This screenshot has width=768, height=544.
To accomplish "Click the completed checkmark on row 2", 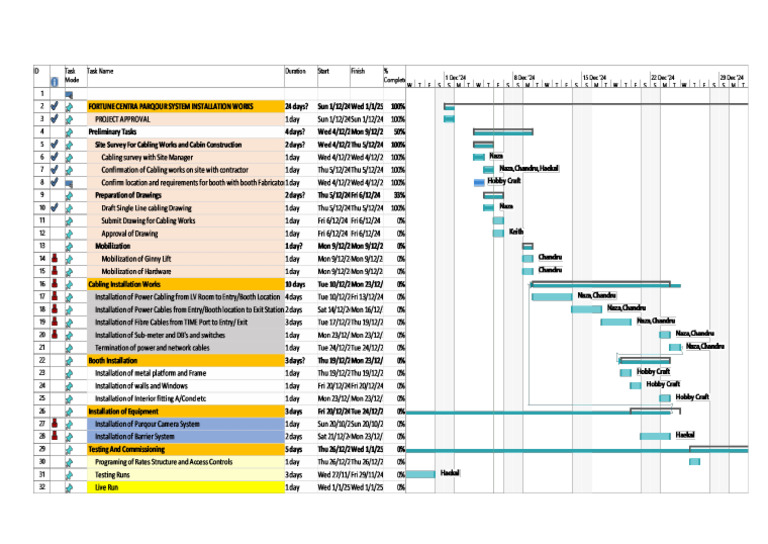I will coord(54,106).
